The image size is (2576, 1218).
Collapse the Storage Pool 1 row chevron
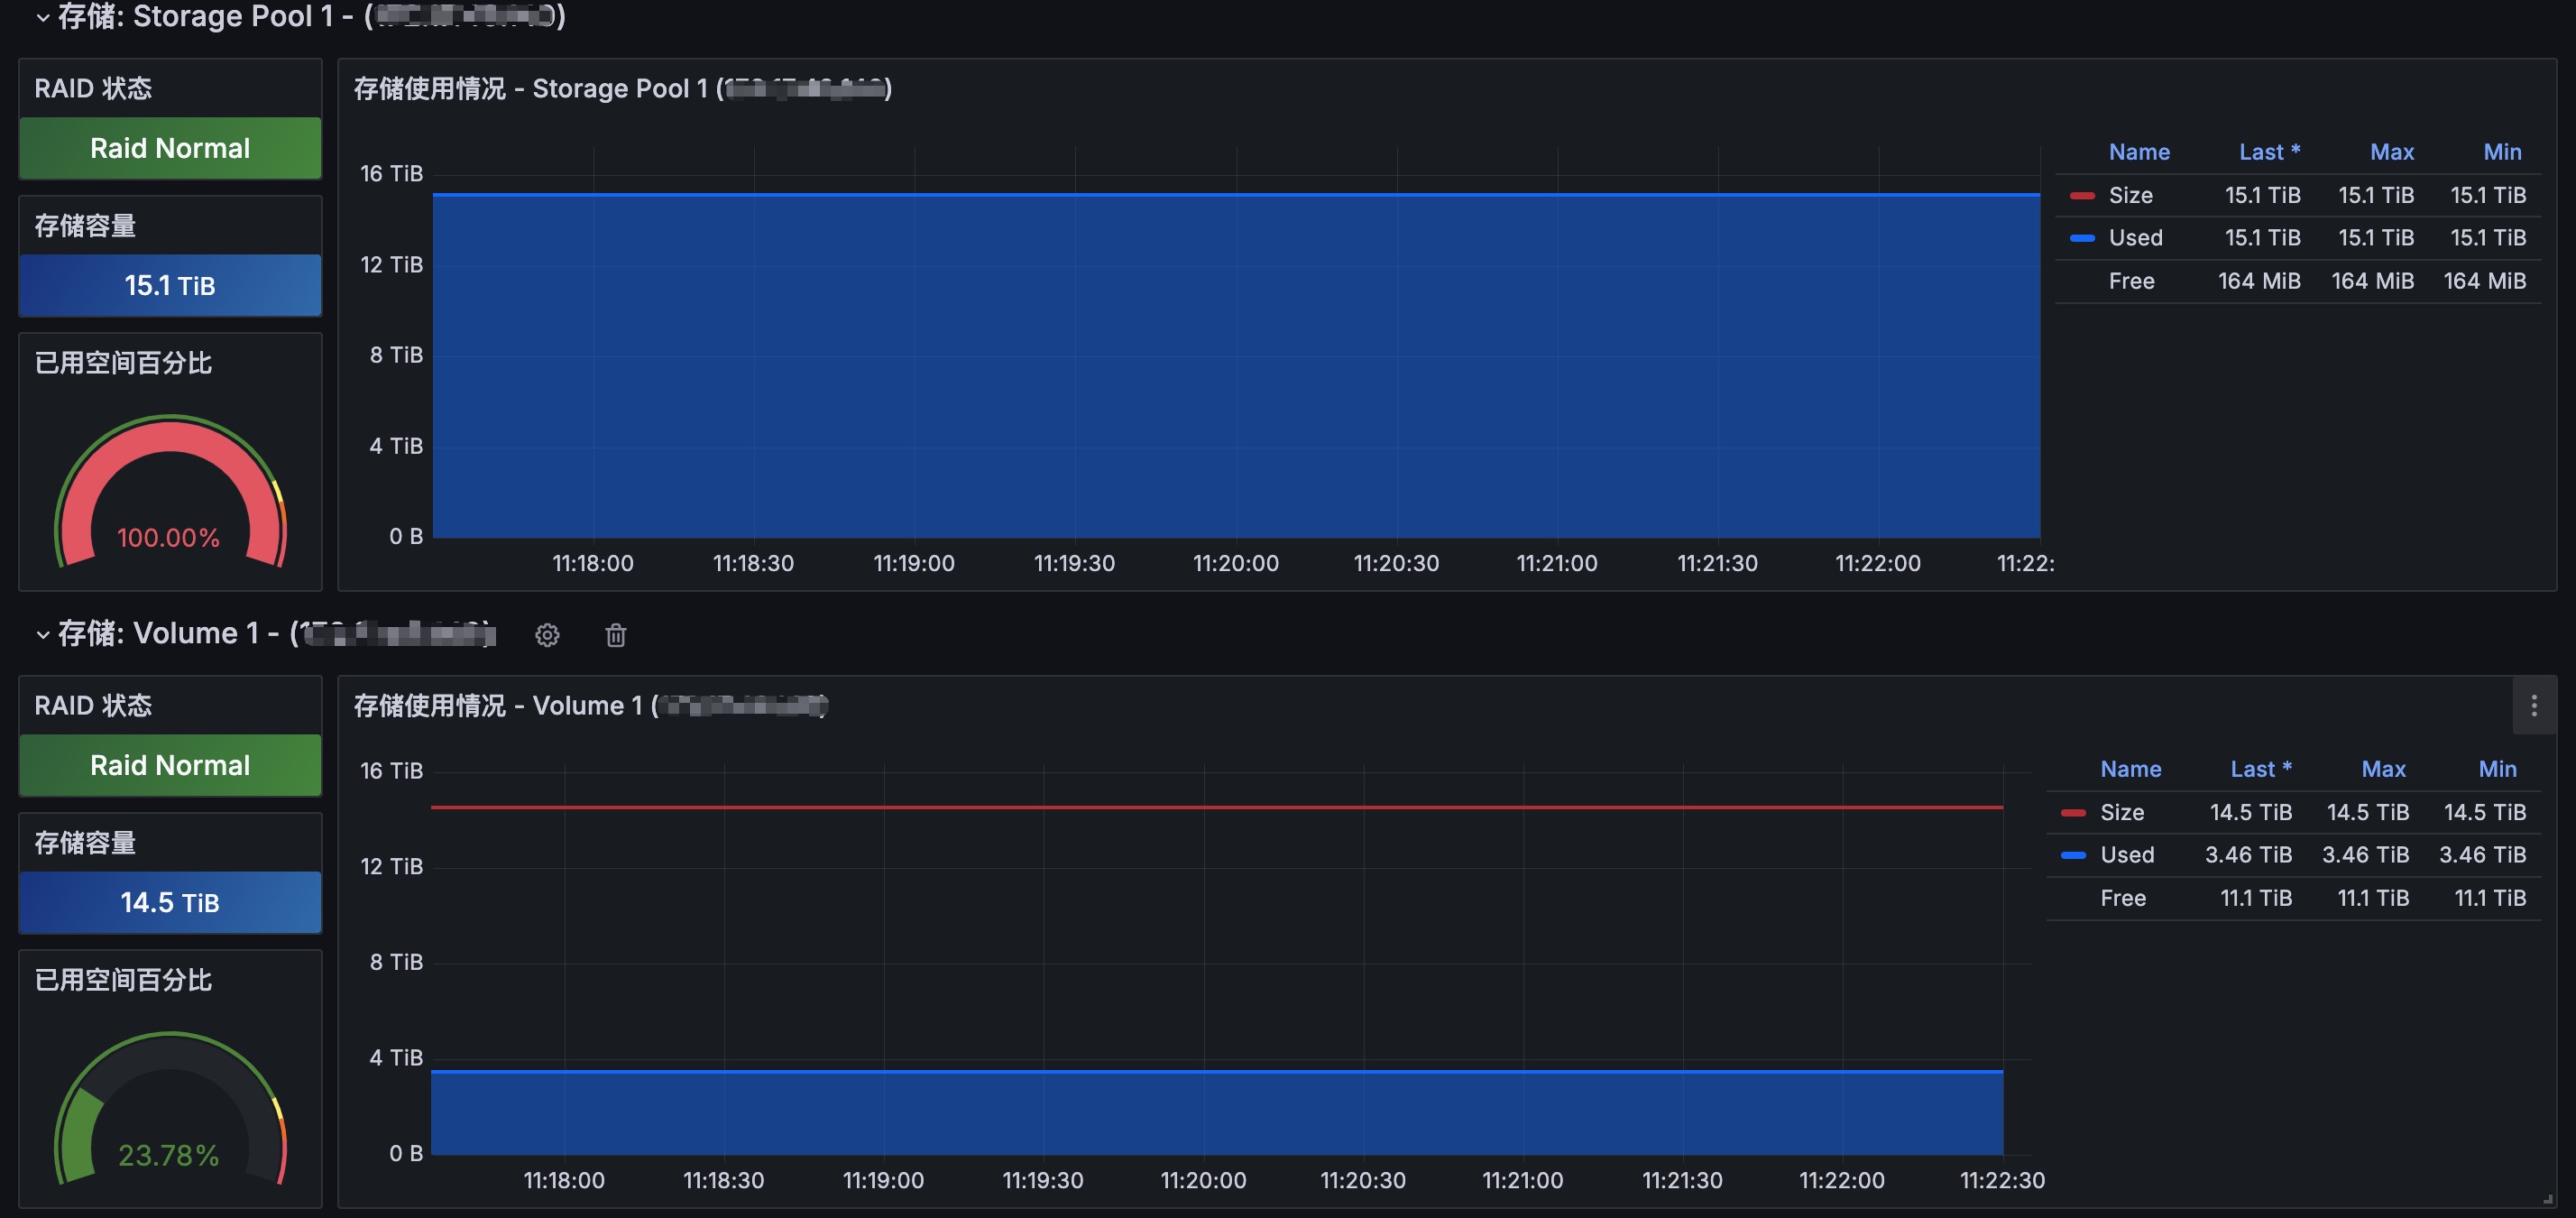tap(42, 17)
